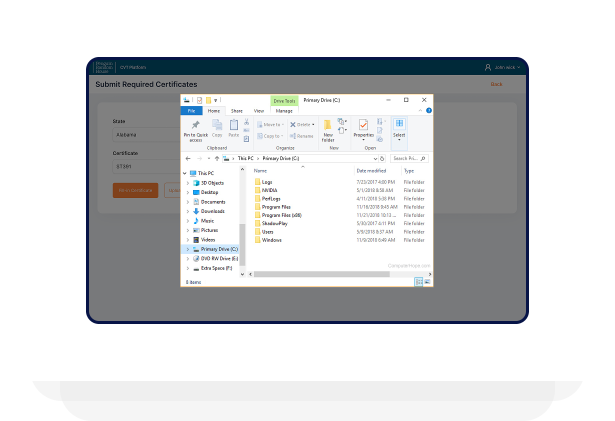Click the Properties checkmark icon
The height and width of the screenshot is (421, 615).
click(x=363, y=125)
